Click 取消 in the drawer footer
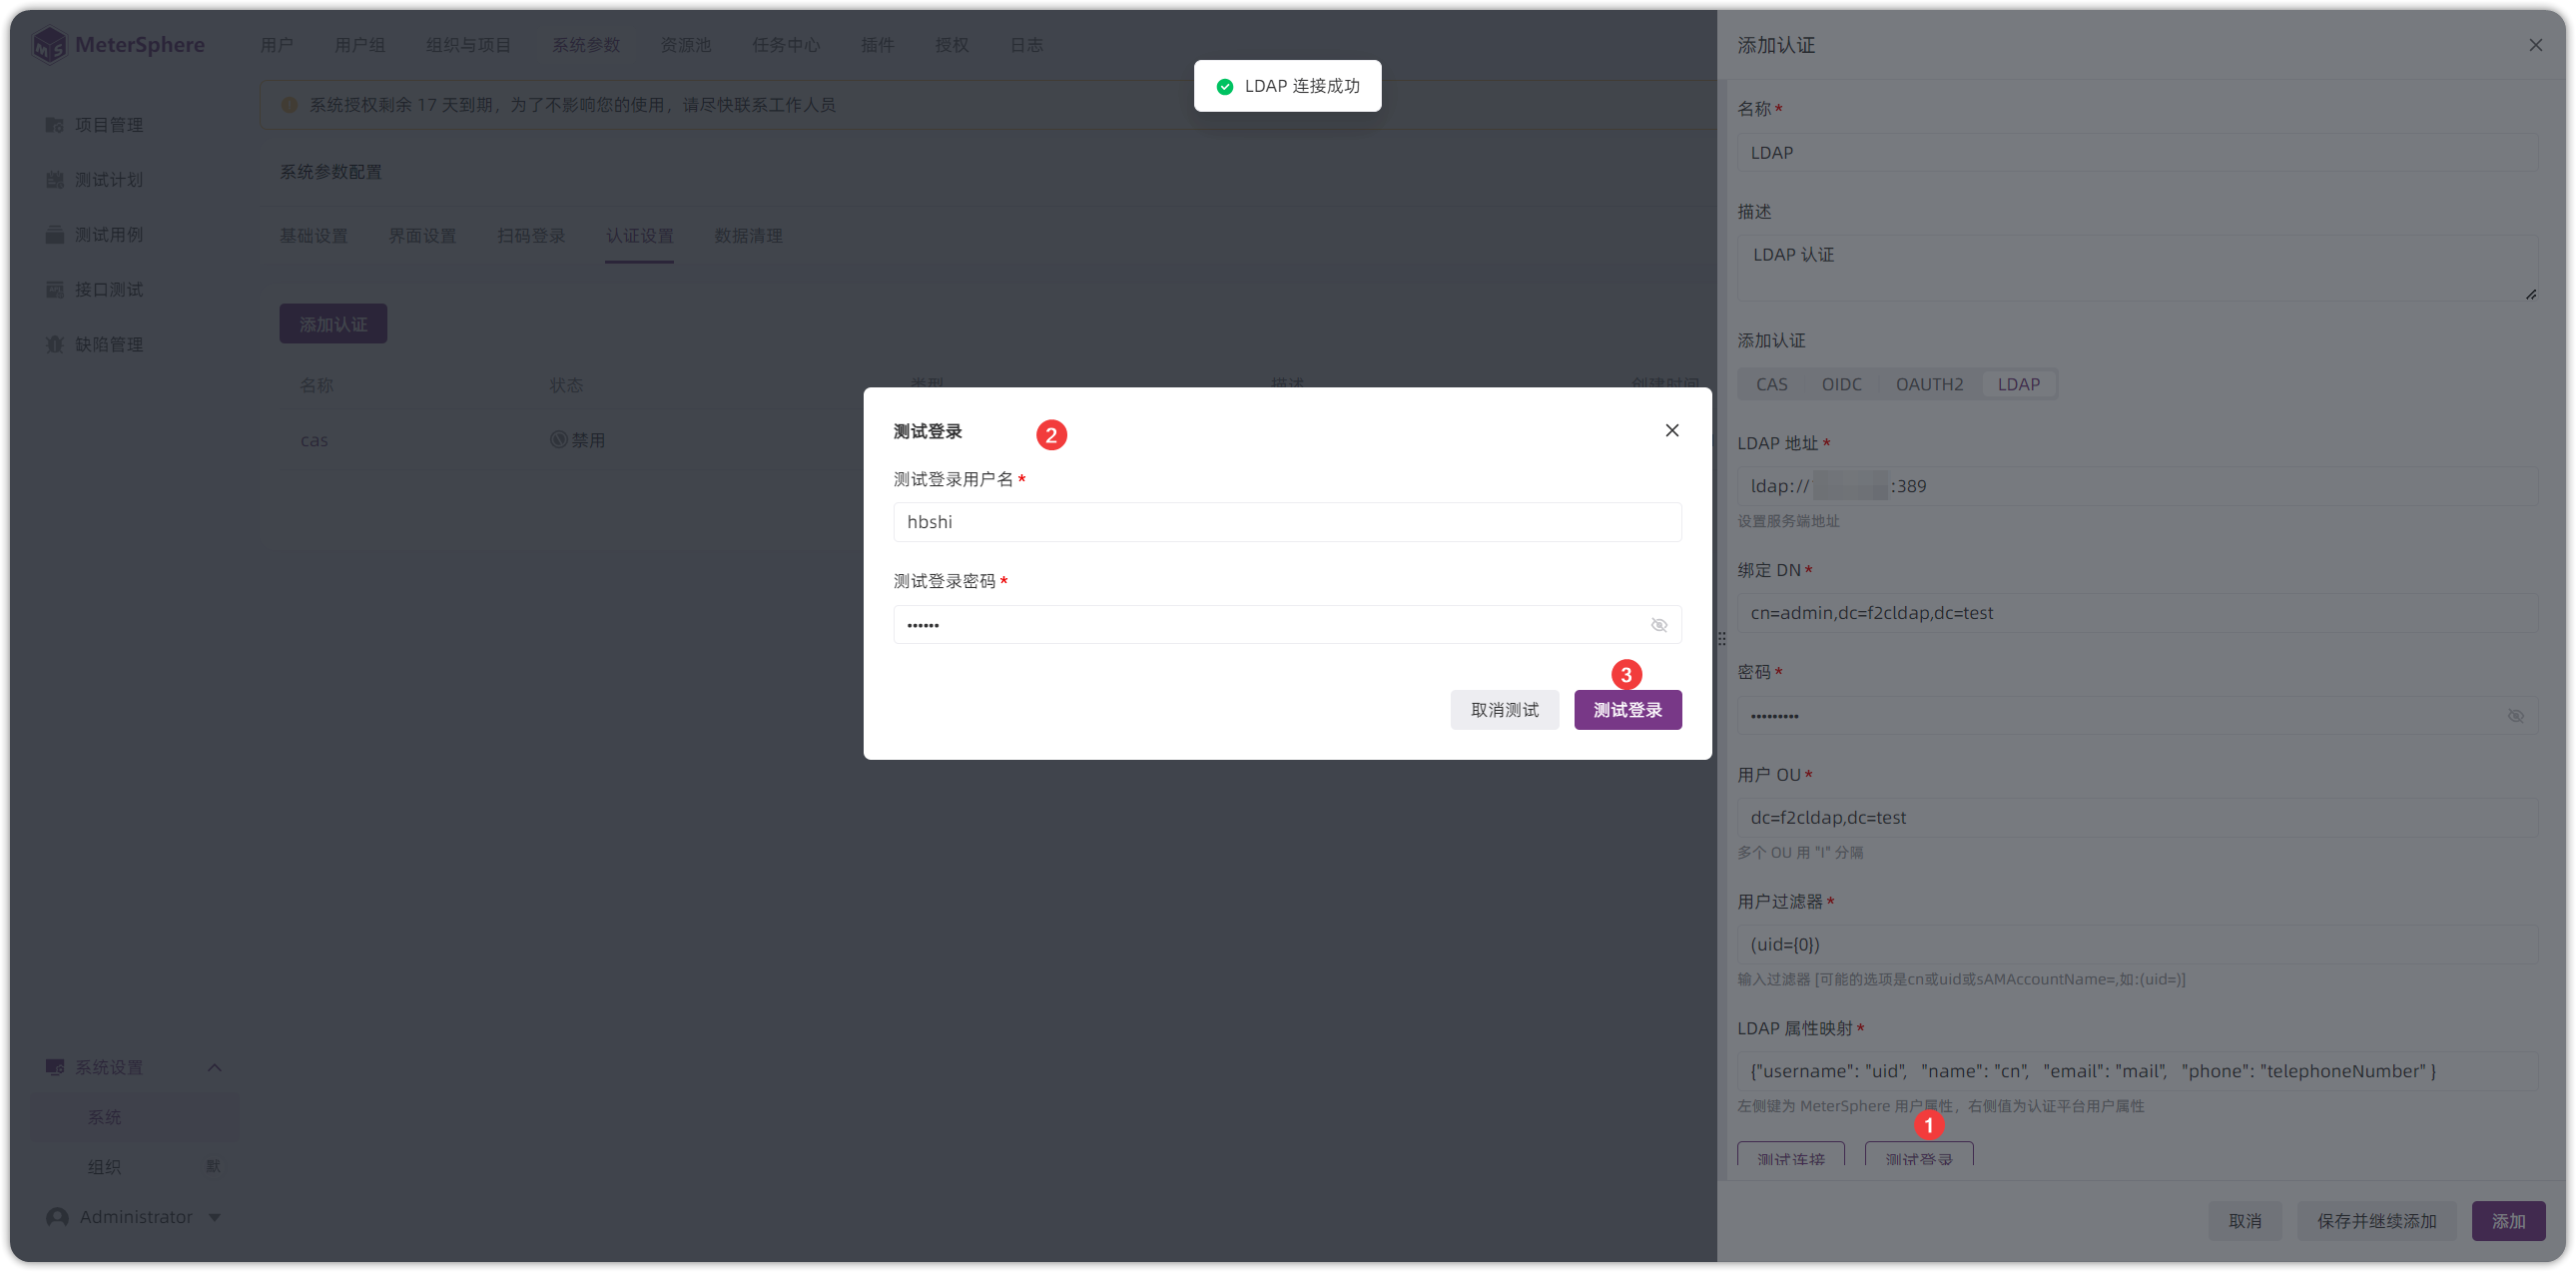This screenshot has width=2576, height=1272. [x=2244, y=1221]
